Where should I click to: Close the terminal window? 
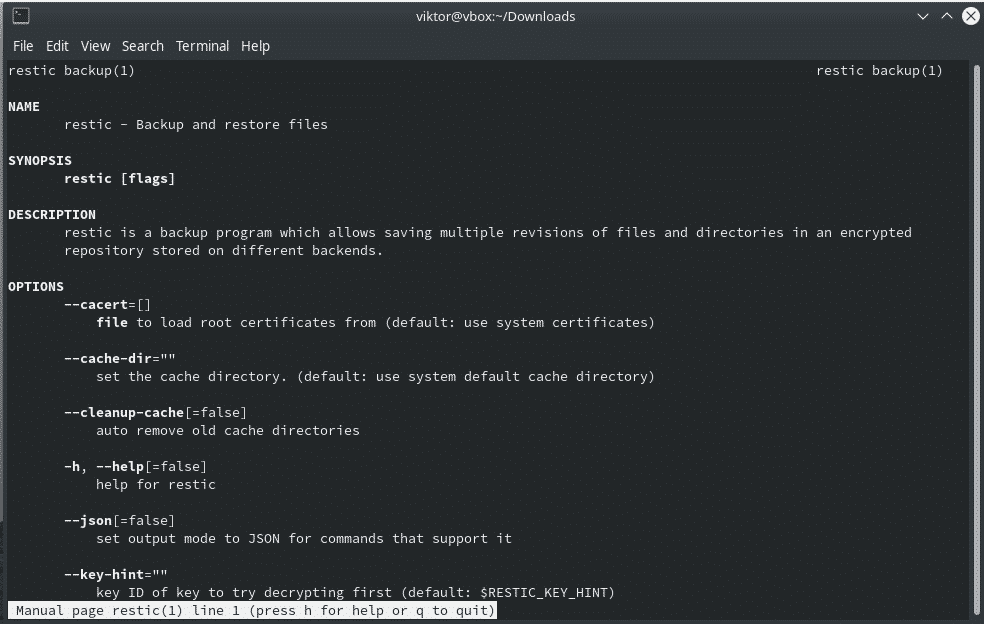970,16
